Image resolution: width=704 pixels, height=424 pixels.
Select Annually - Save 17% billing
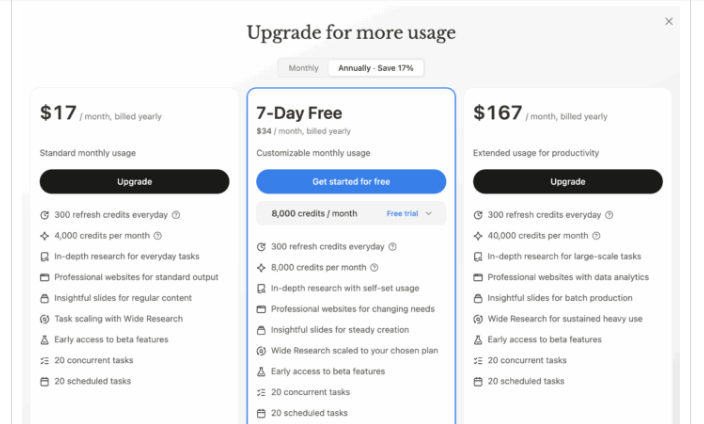375,68
